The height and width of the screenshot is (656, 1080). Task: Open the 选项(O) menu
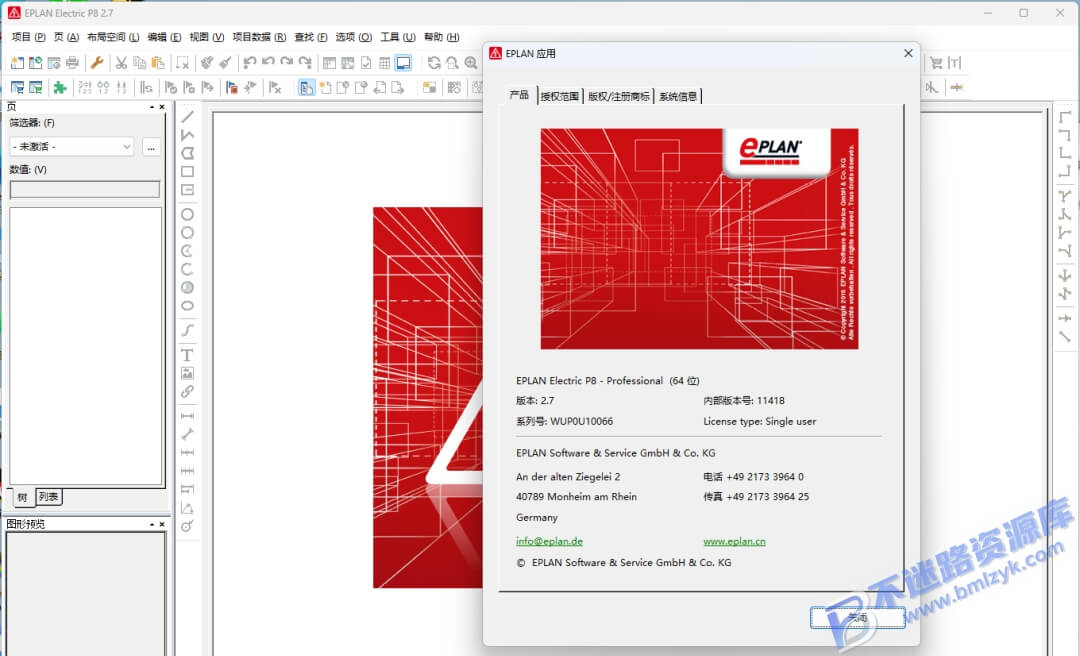[x=353, y=37]
